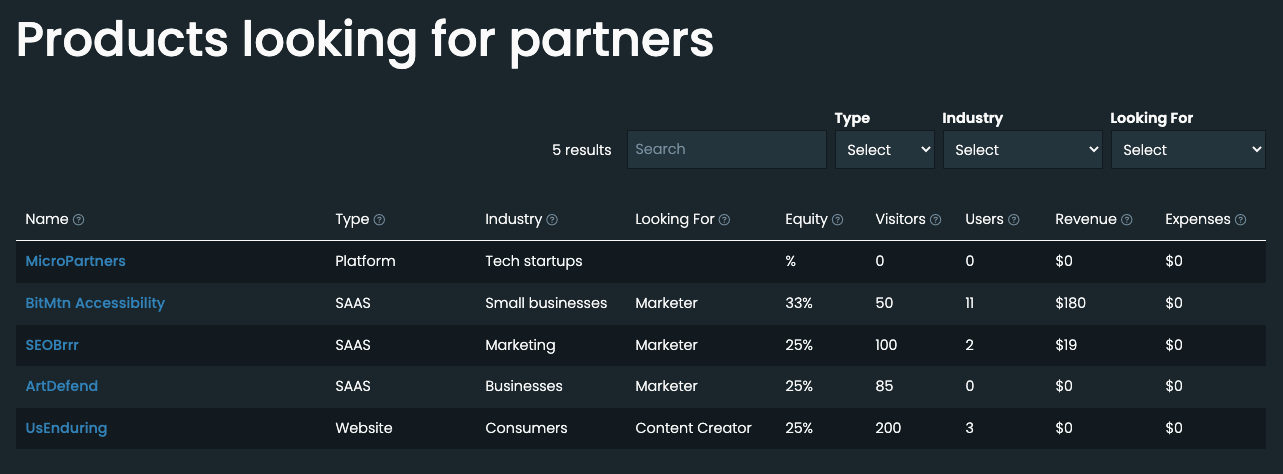Click the help icon next to Expenses

point(1241,220)
